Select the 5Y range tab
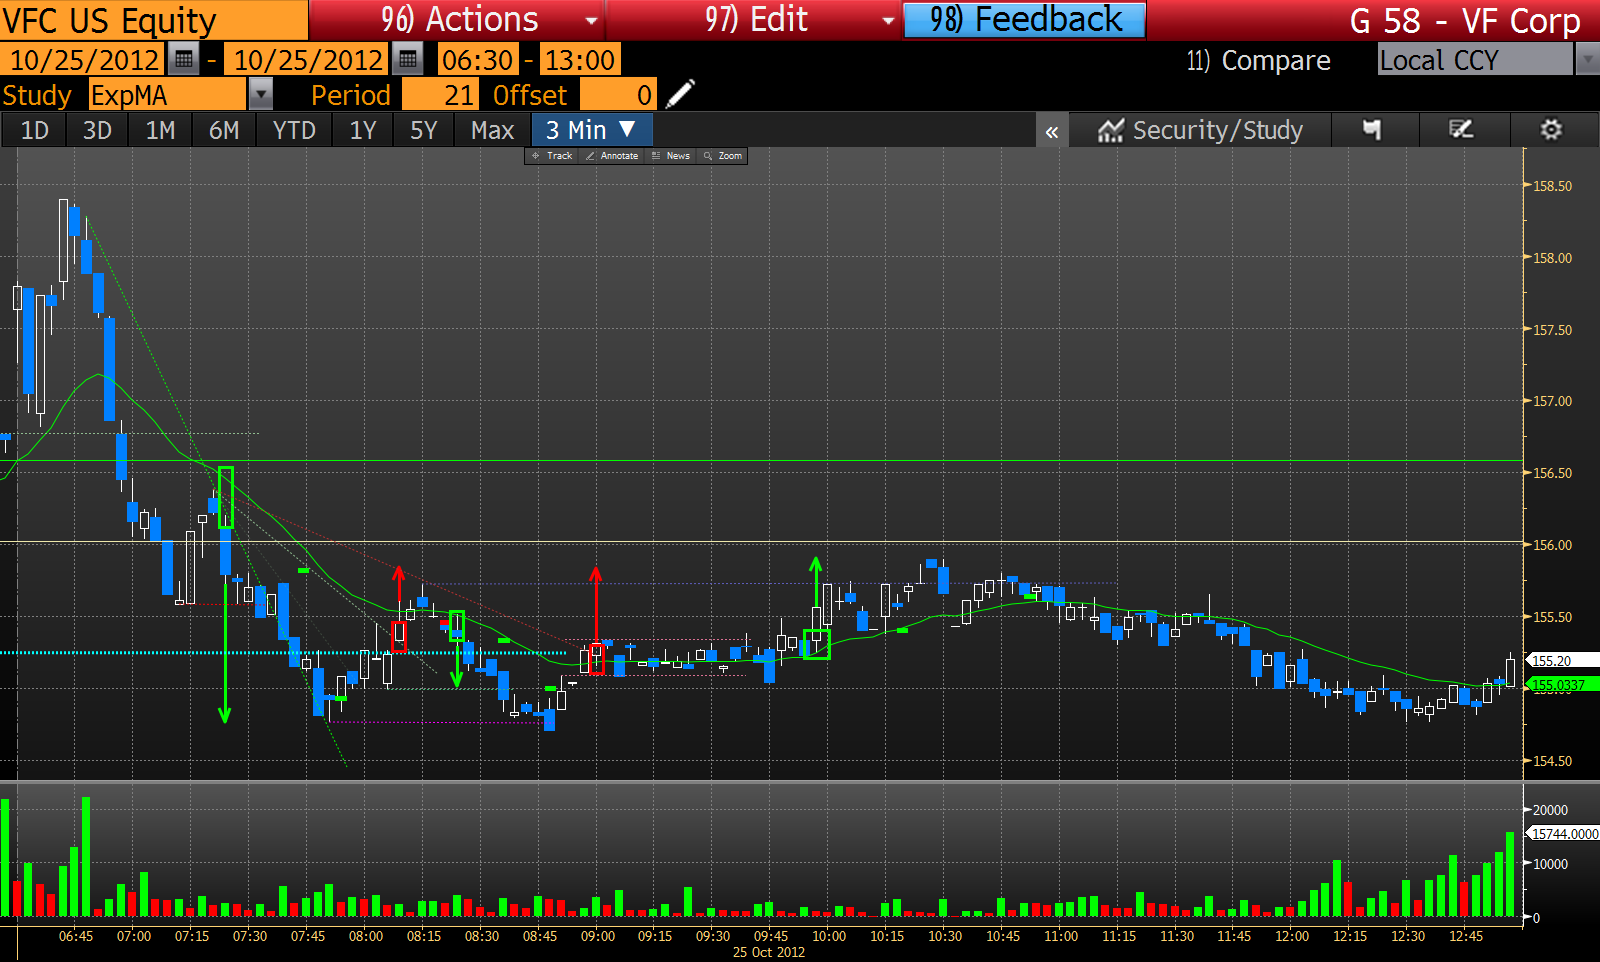Viewport: 1600px width, 962px height. click(x=424, y=131)
